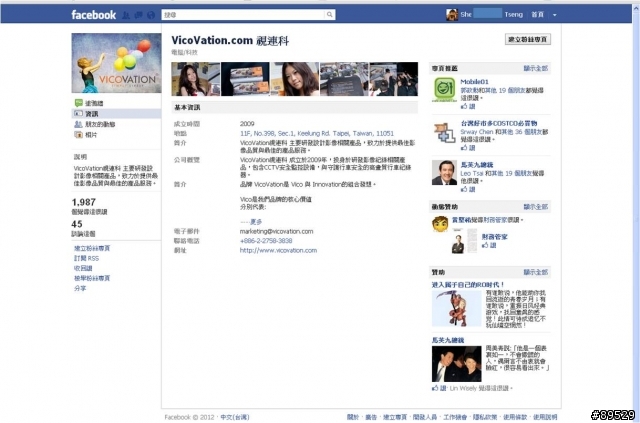Click the 45 talking about count

pos(77,224)
